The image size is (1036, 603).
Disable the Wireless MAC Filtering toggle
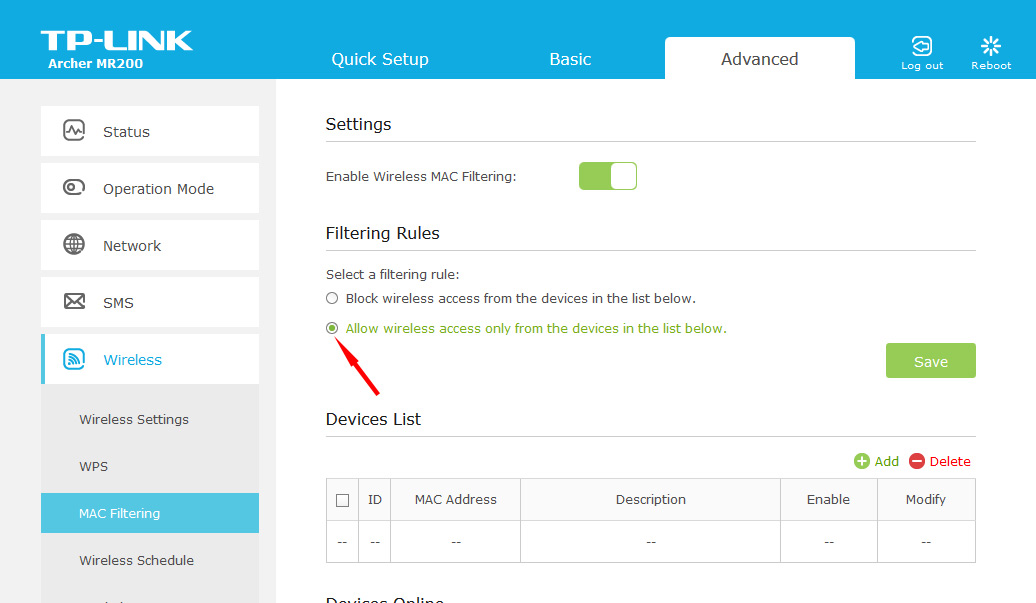pyautogui.click(x=608, y=176)
